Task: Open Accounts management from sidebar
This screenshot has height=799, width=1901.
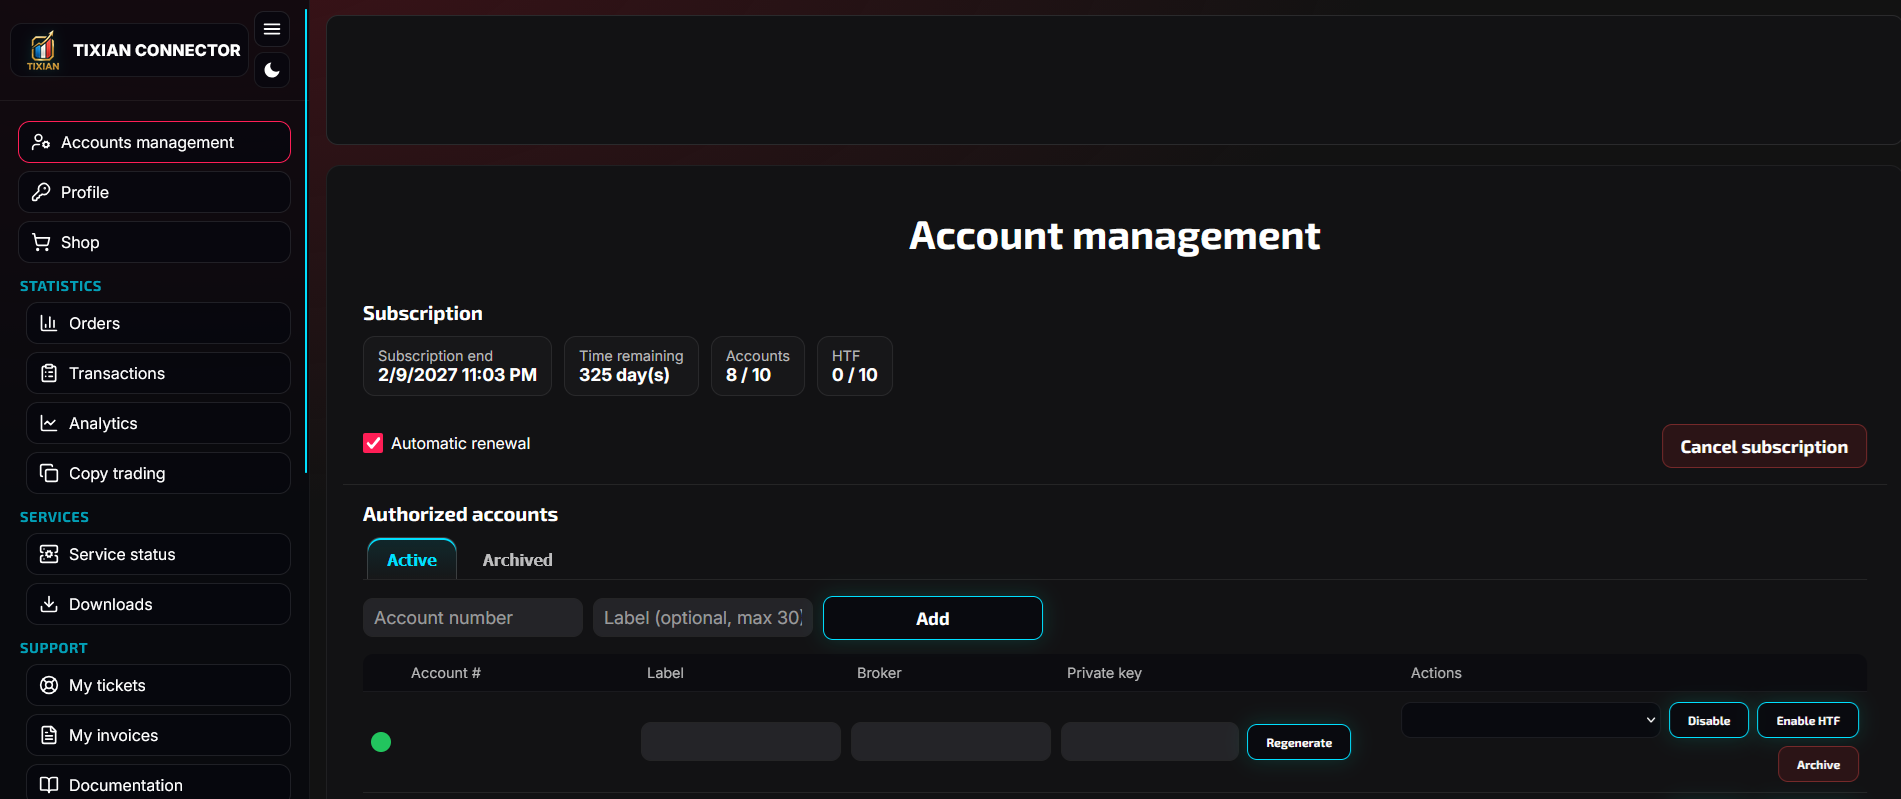Action: [x=154, y=142]
